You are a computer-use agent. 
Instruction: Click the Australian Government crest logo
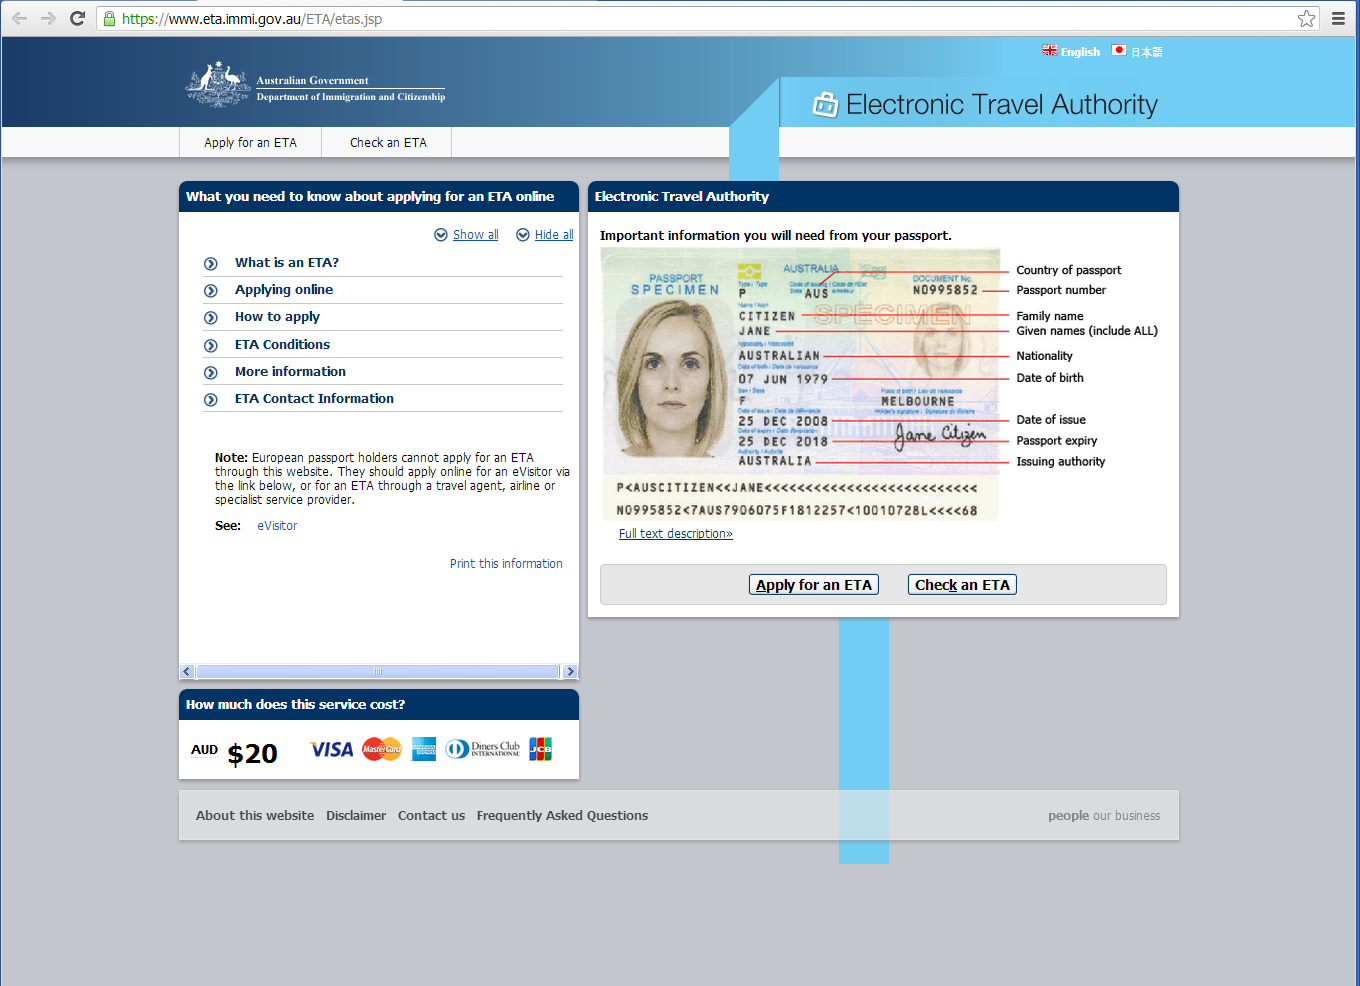click(x=218, y=84)
